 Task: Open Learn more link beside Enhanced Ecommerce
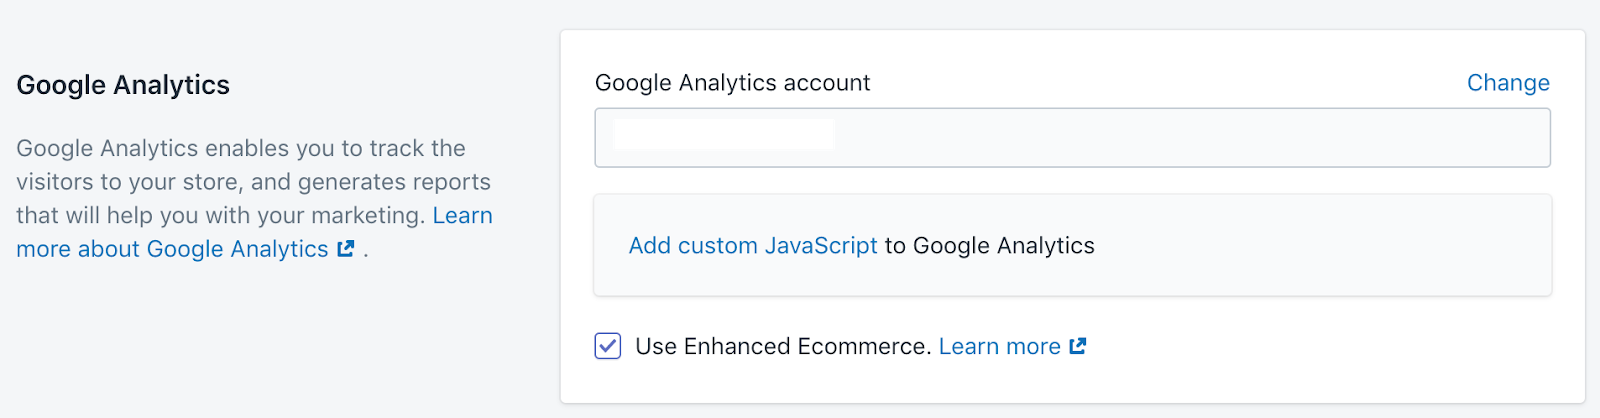pos(1000,346)
